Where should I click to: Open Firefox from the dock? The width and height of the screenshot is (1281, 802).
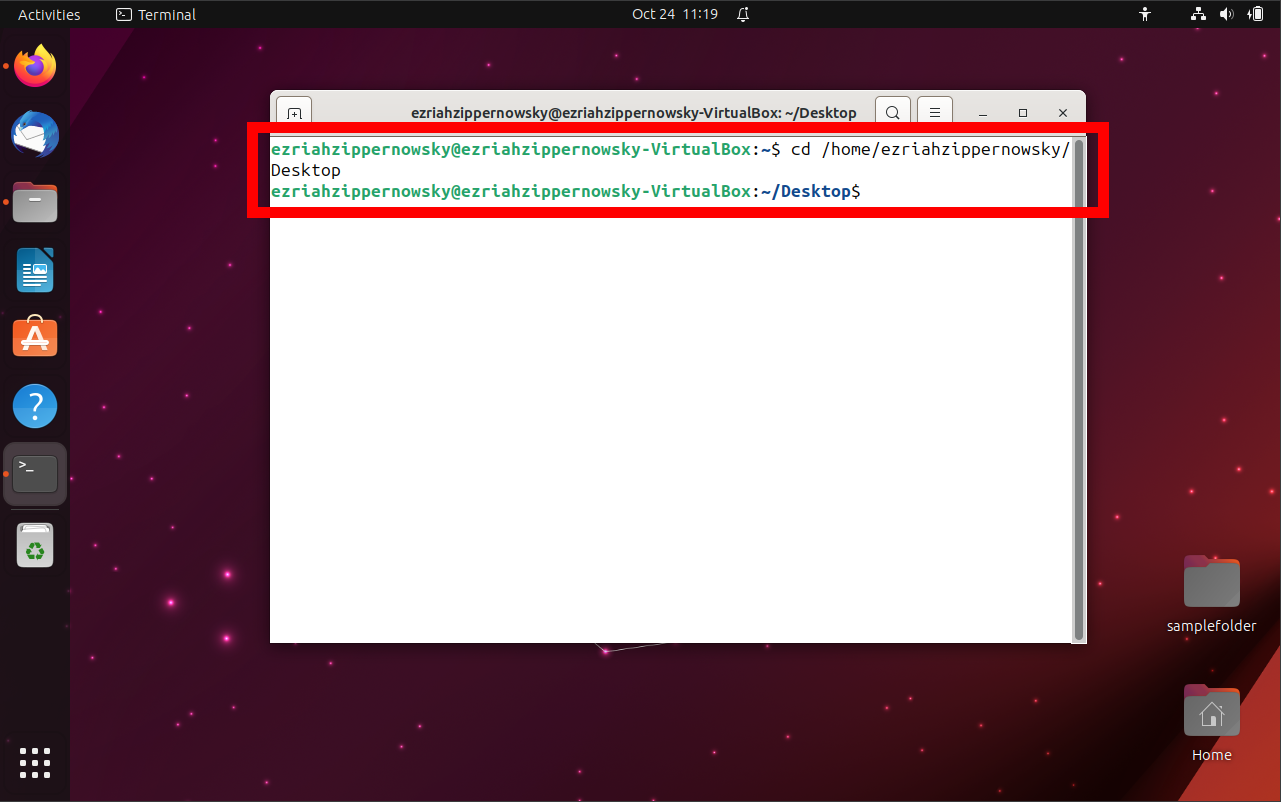tap(35, 66)
